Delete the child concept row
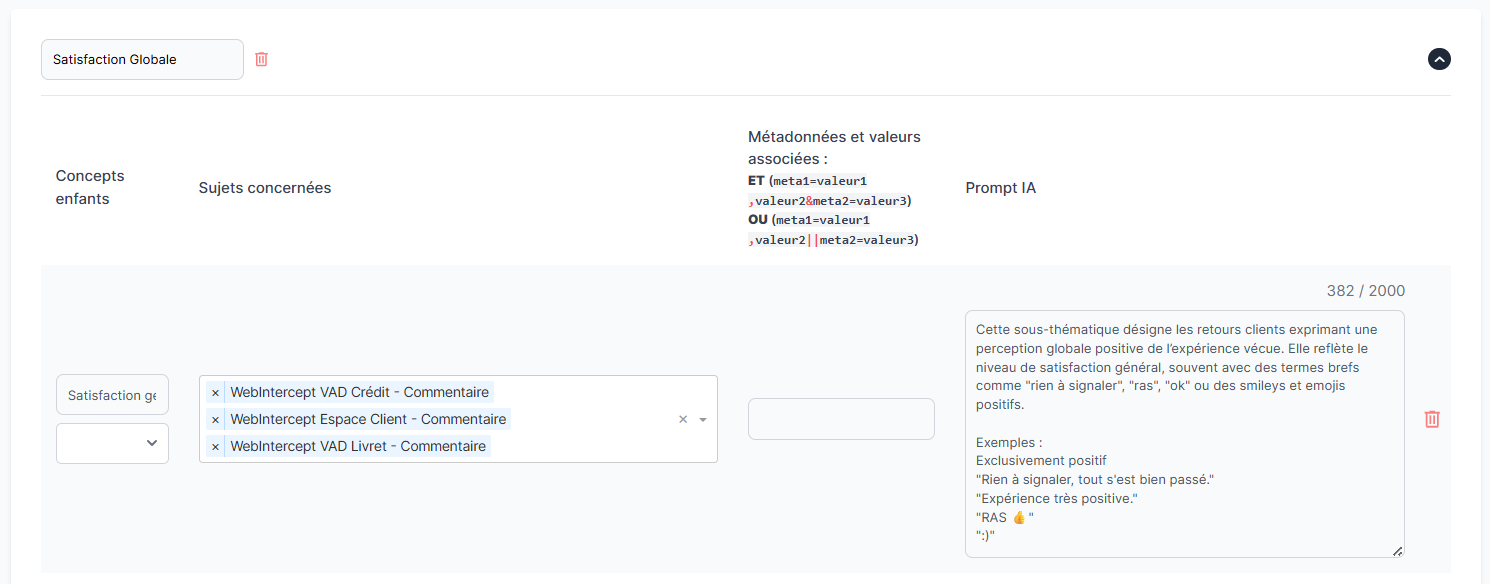1490x584 pixels. pos(1432,419)
